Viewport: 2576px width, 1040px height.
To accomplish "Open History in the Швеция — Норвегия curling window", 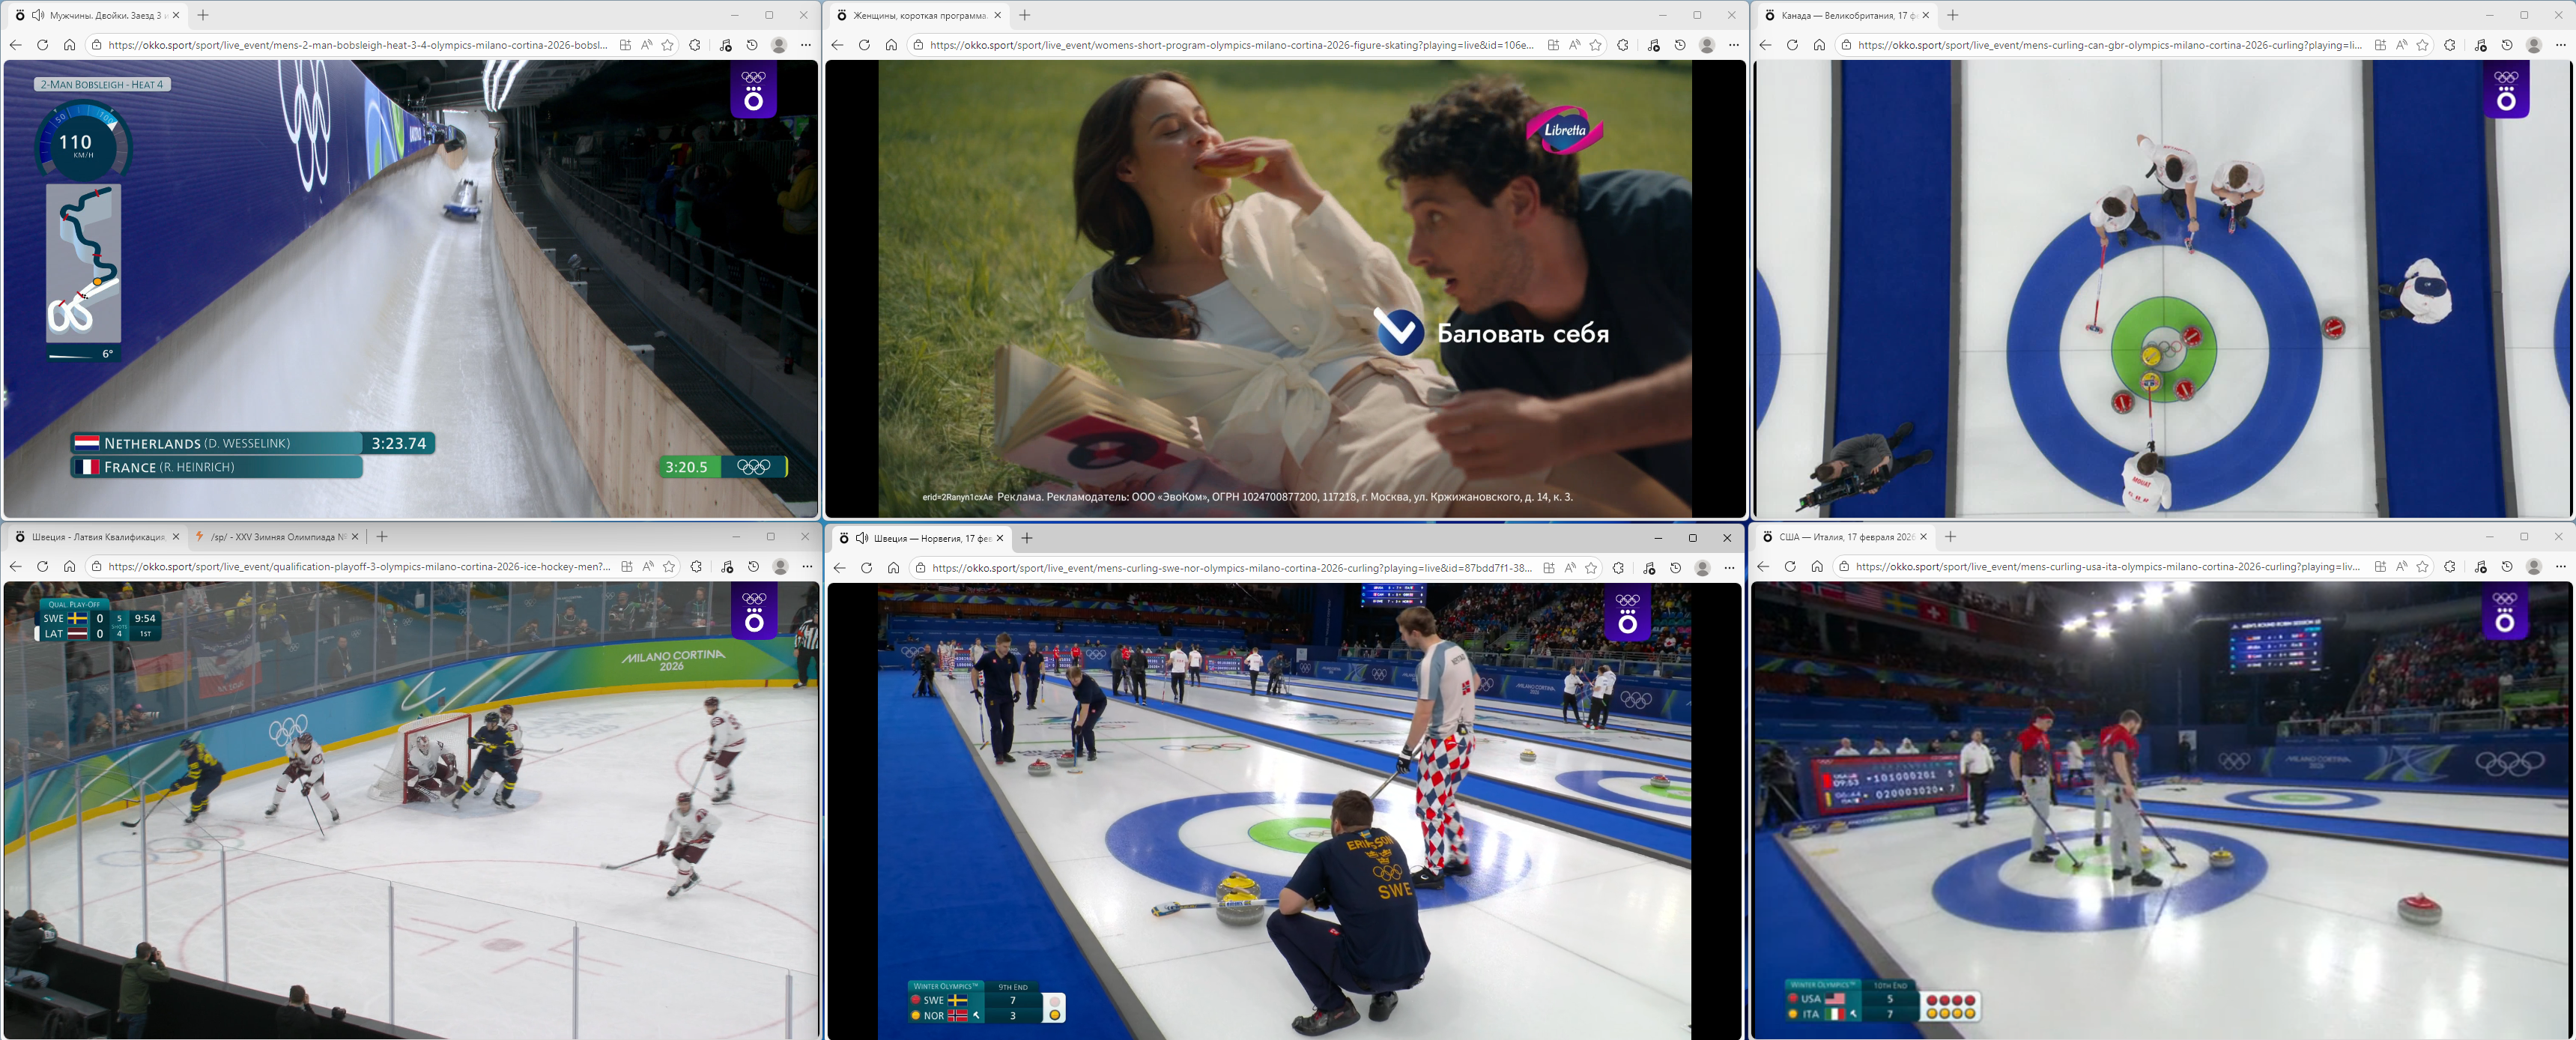I will pos(1676,568).
